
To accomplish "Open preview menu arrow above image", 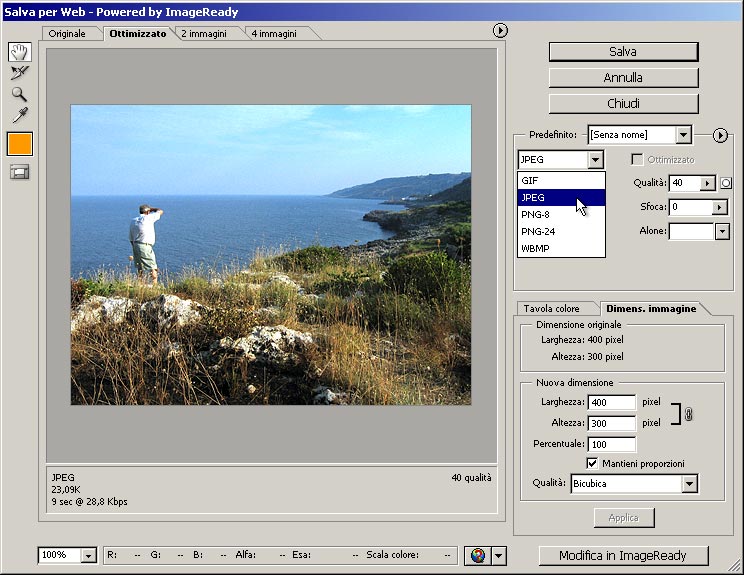I will pos(501,31).
